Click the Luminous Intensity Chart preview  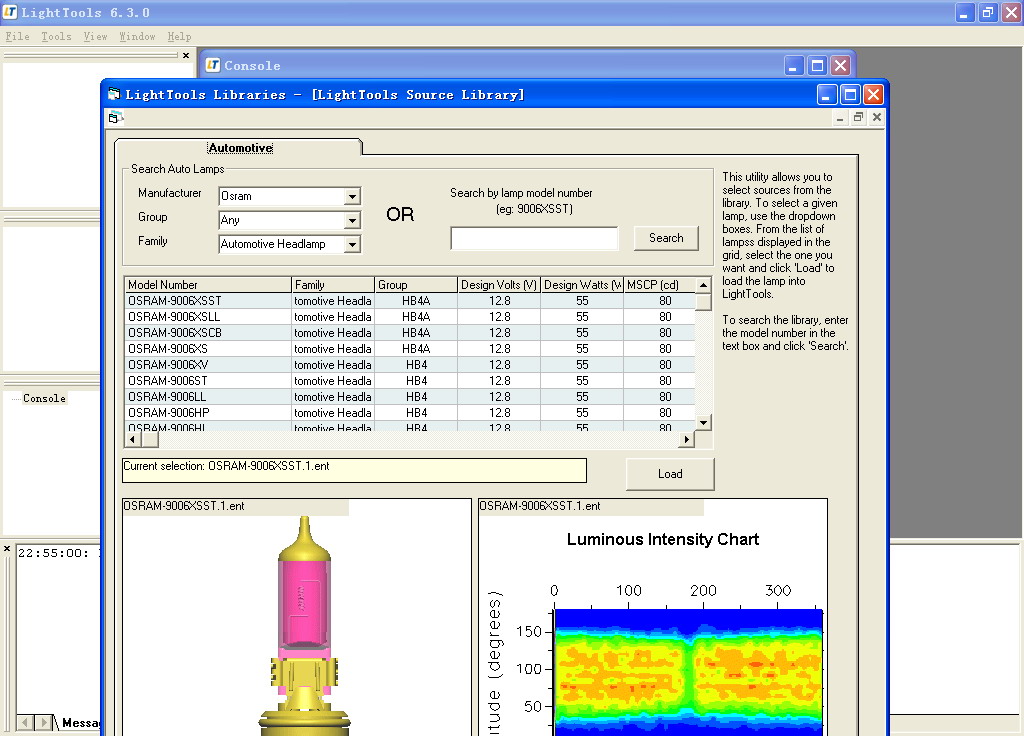pyautogui.click(x=653, y=617)
